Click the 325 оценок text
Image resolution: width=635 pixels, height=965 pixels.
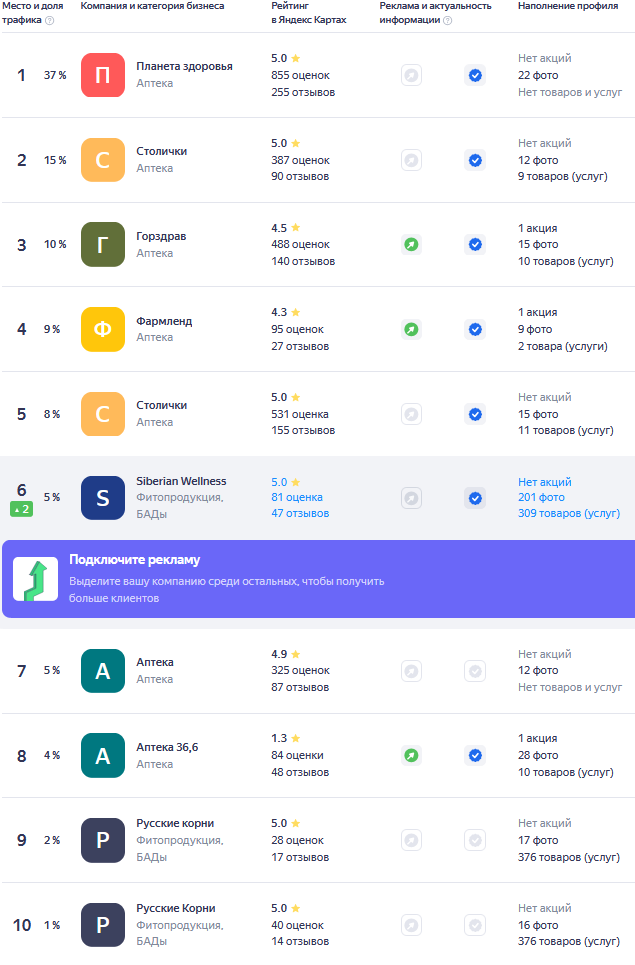pos(300,670)
